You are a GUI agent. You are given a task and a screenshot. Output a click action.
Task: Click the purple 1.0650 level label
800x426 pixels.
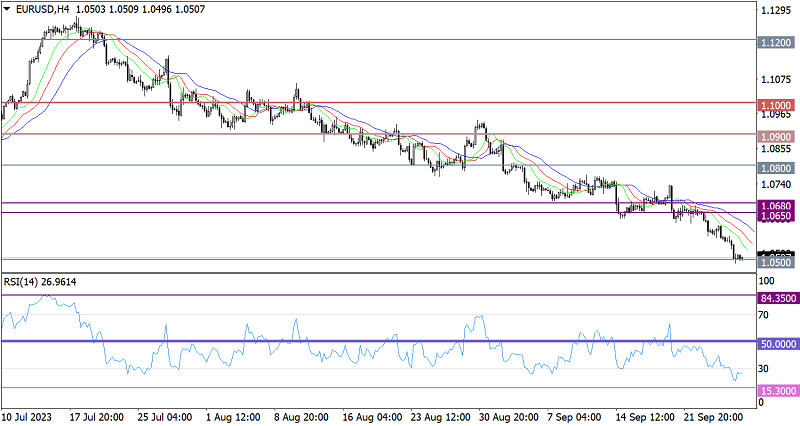pos(776,216)
